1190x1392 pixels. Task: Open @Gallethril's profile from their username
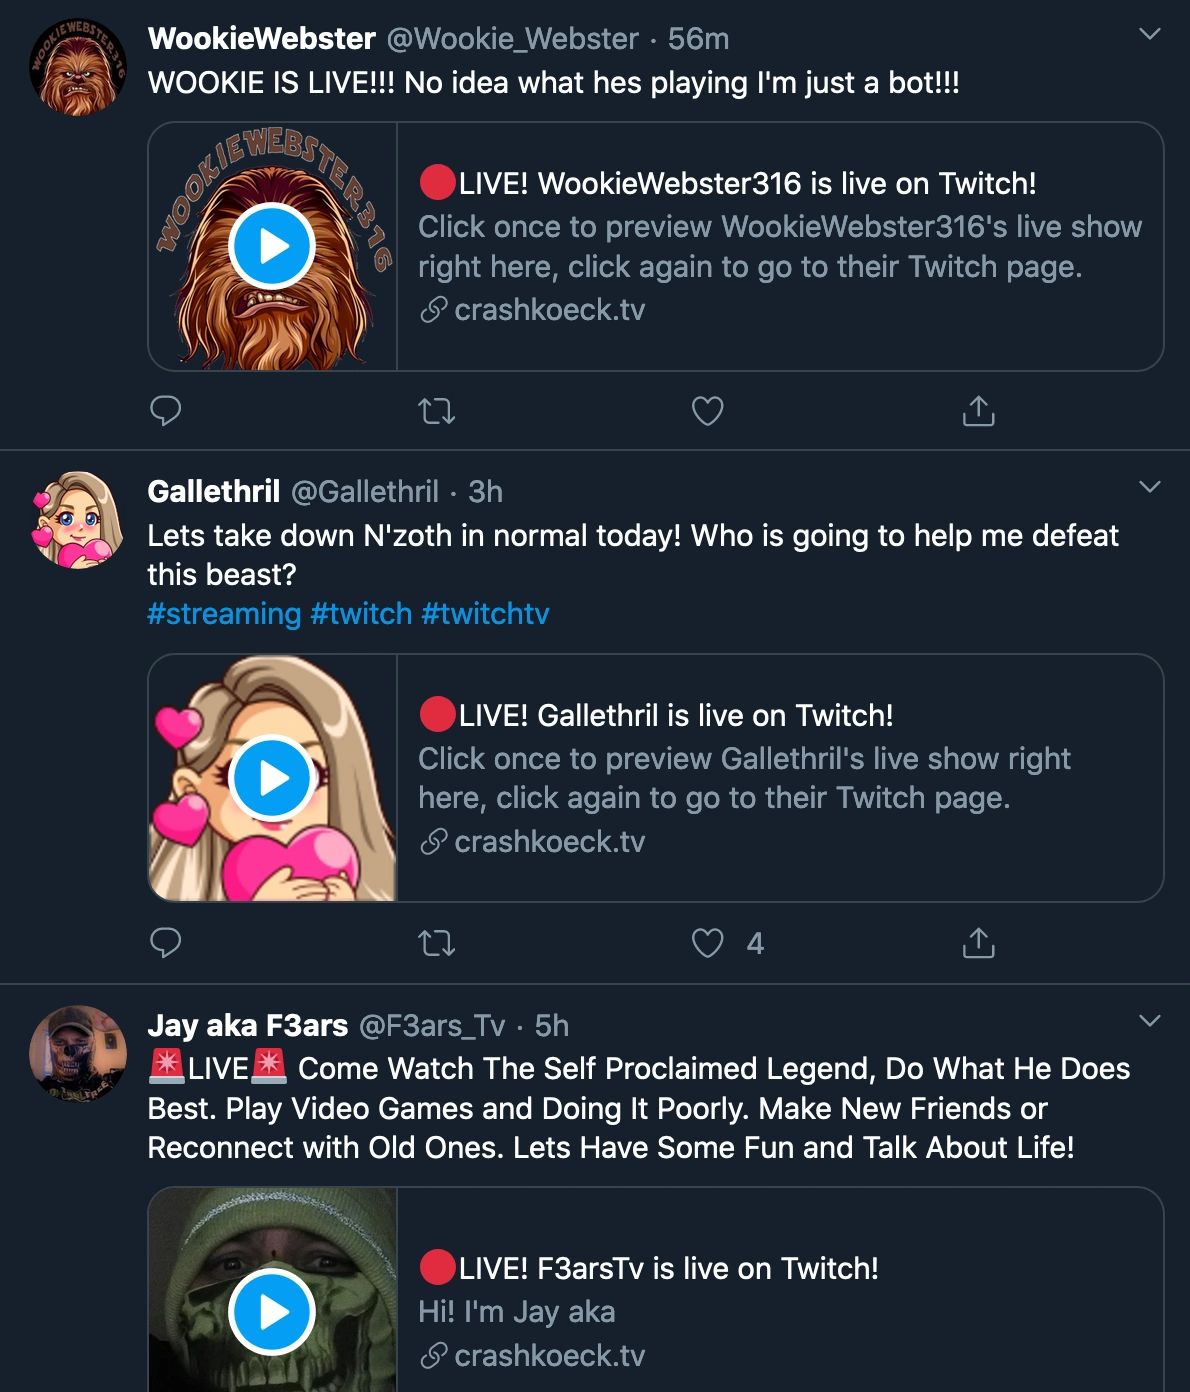[365, 492]
